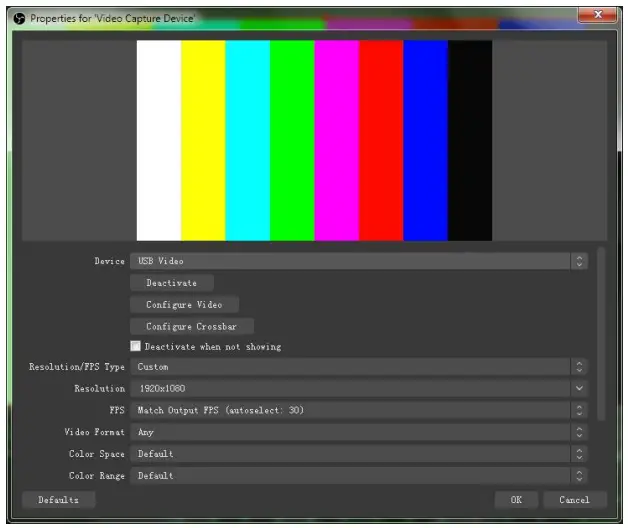Screen dimensions: 628x528
Task: Click the FPS label text
Action: pos(117,410)
